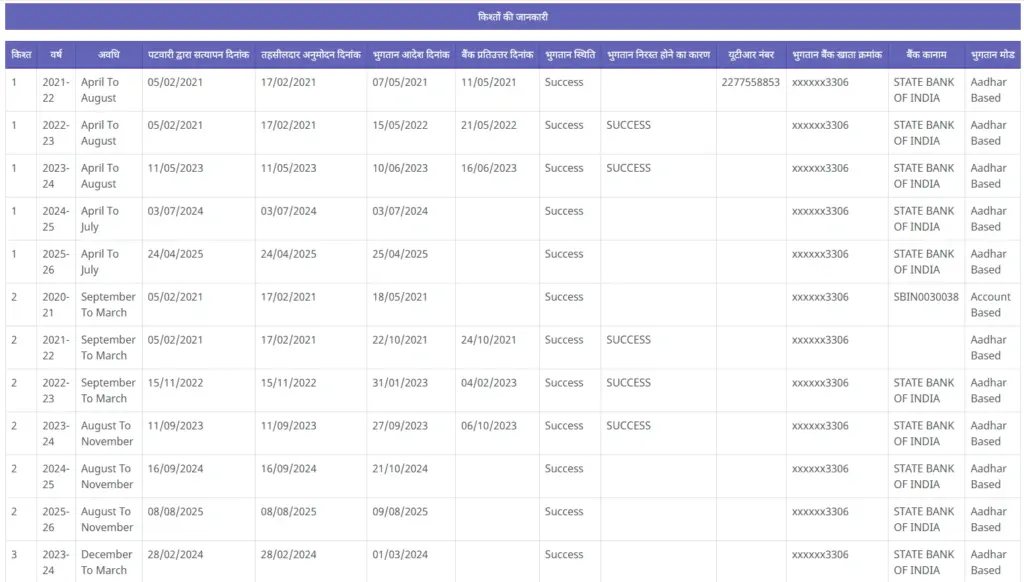The height and width of the screenshot is (582, 1024).
Task: Click year 2020-21 cell
Action: pyautogui.click(x=56, y=305)
